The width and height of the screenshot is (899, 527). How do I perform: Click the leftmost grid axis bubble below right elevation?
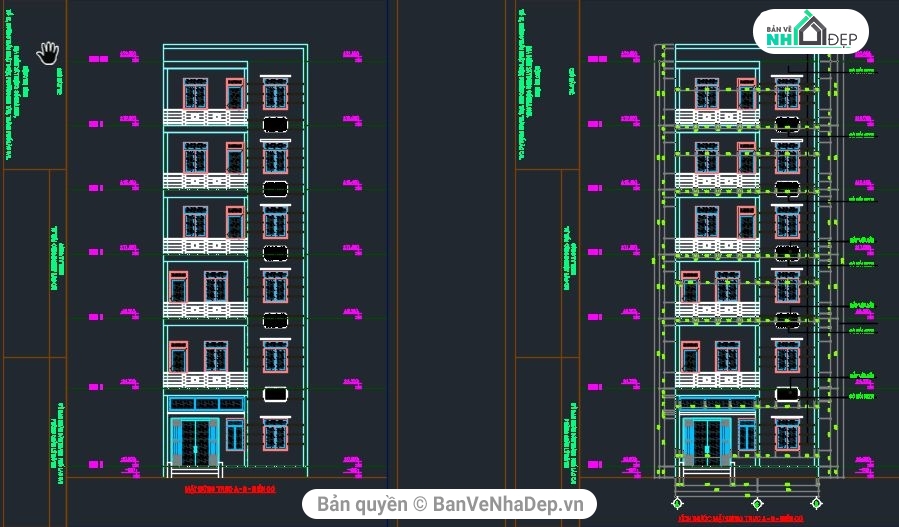click(677, 503)
